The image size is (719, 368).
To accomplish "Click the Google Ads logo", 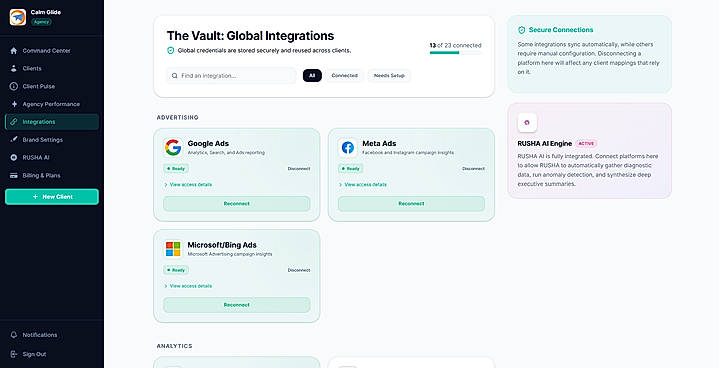I will point(173,148).
